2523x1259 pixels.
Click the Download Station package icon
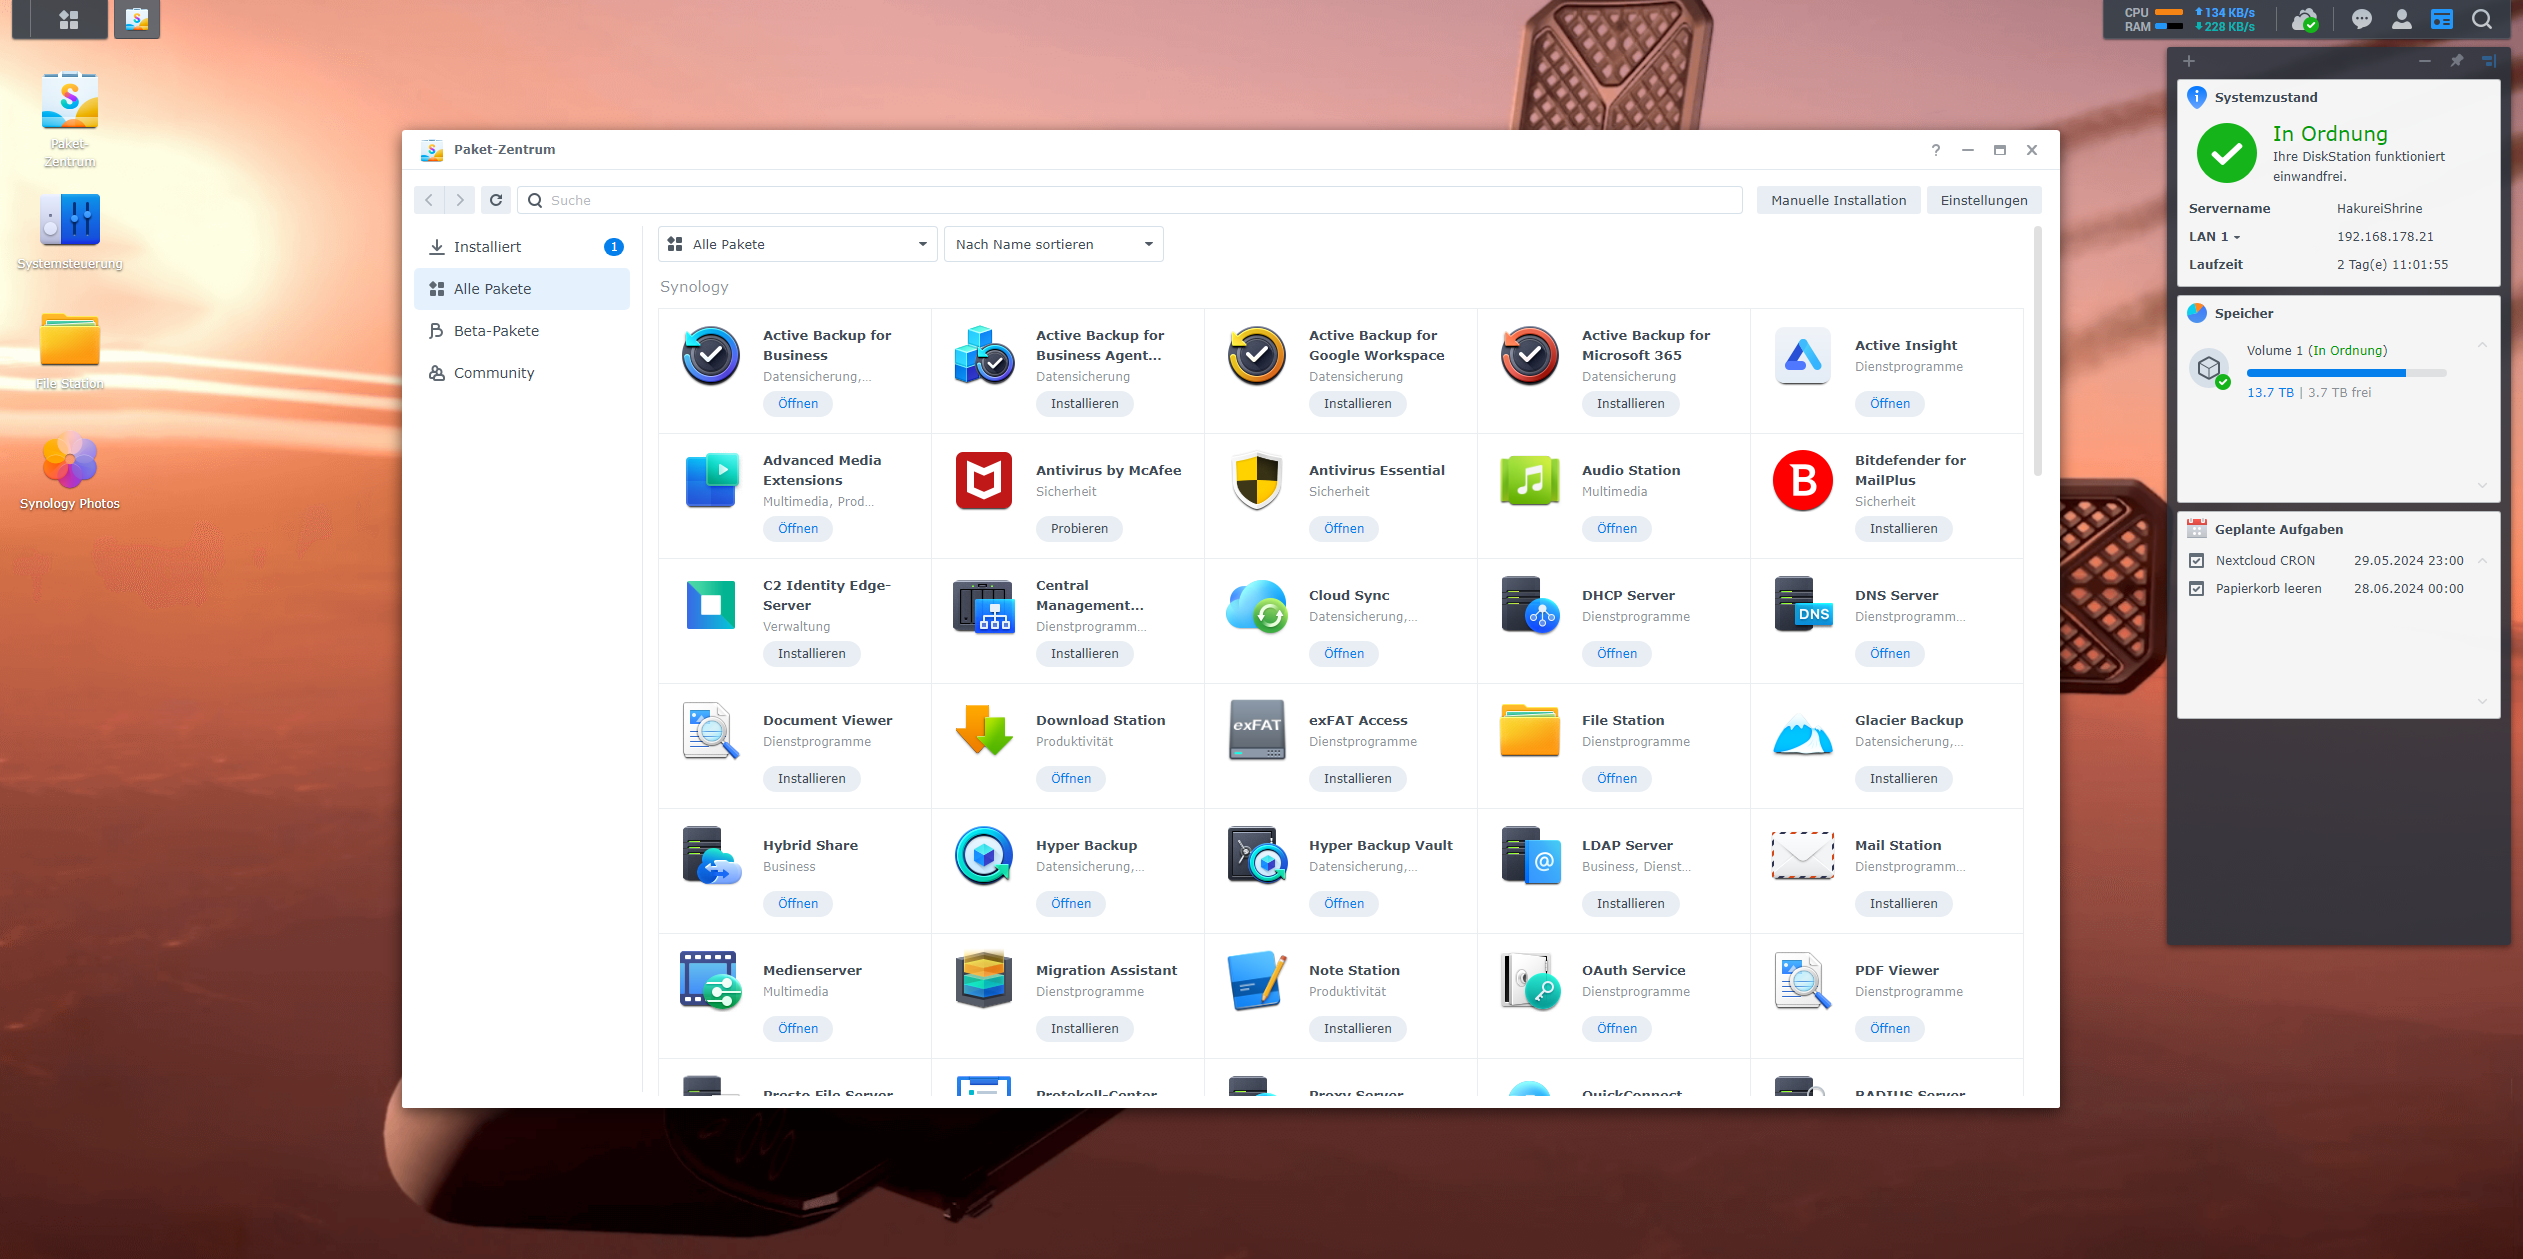point(983,731)
